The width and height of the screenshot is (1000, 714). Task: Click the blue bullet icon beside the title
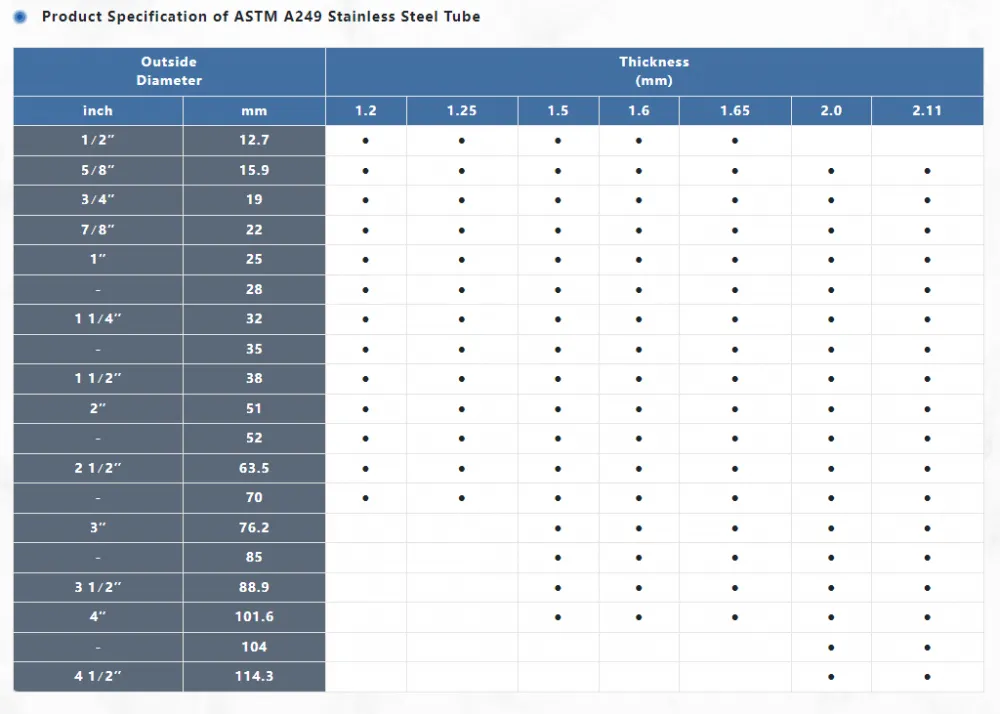coord(20,17)
